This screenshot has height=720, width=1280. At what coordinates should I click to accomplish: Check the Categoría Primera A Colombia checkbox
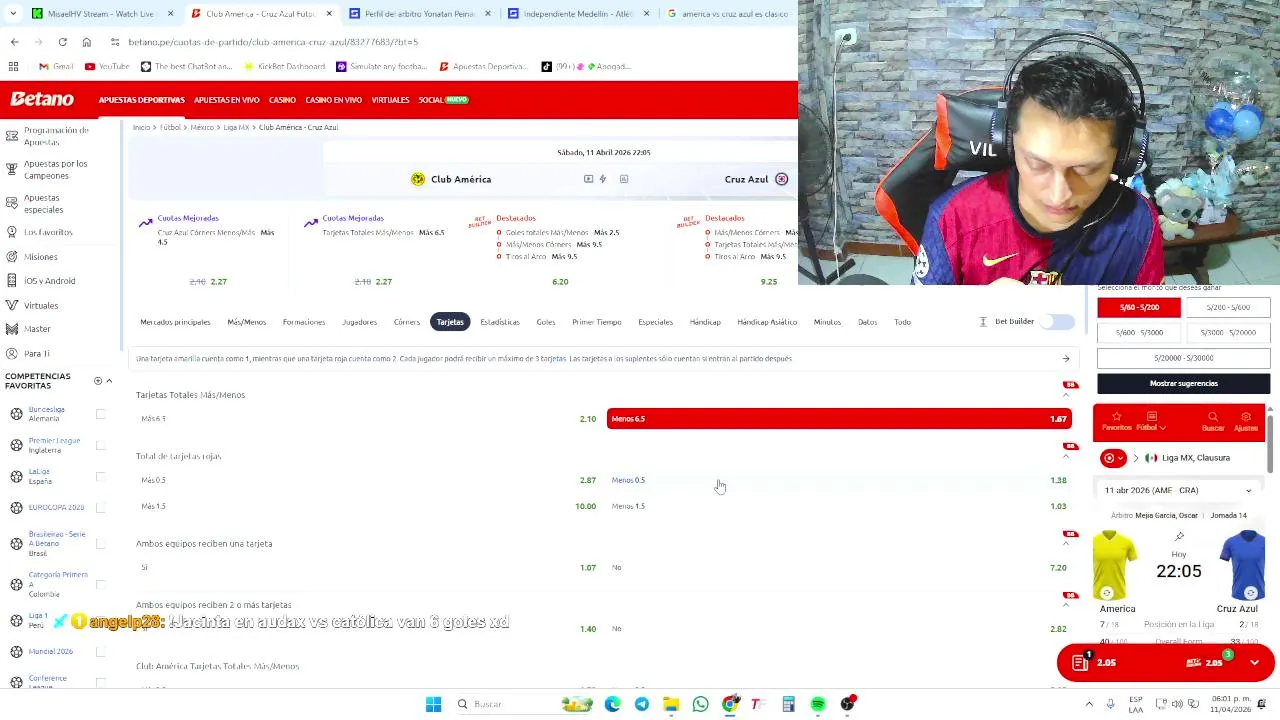click(100, 584)
